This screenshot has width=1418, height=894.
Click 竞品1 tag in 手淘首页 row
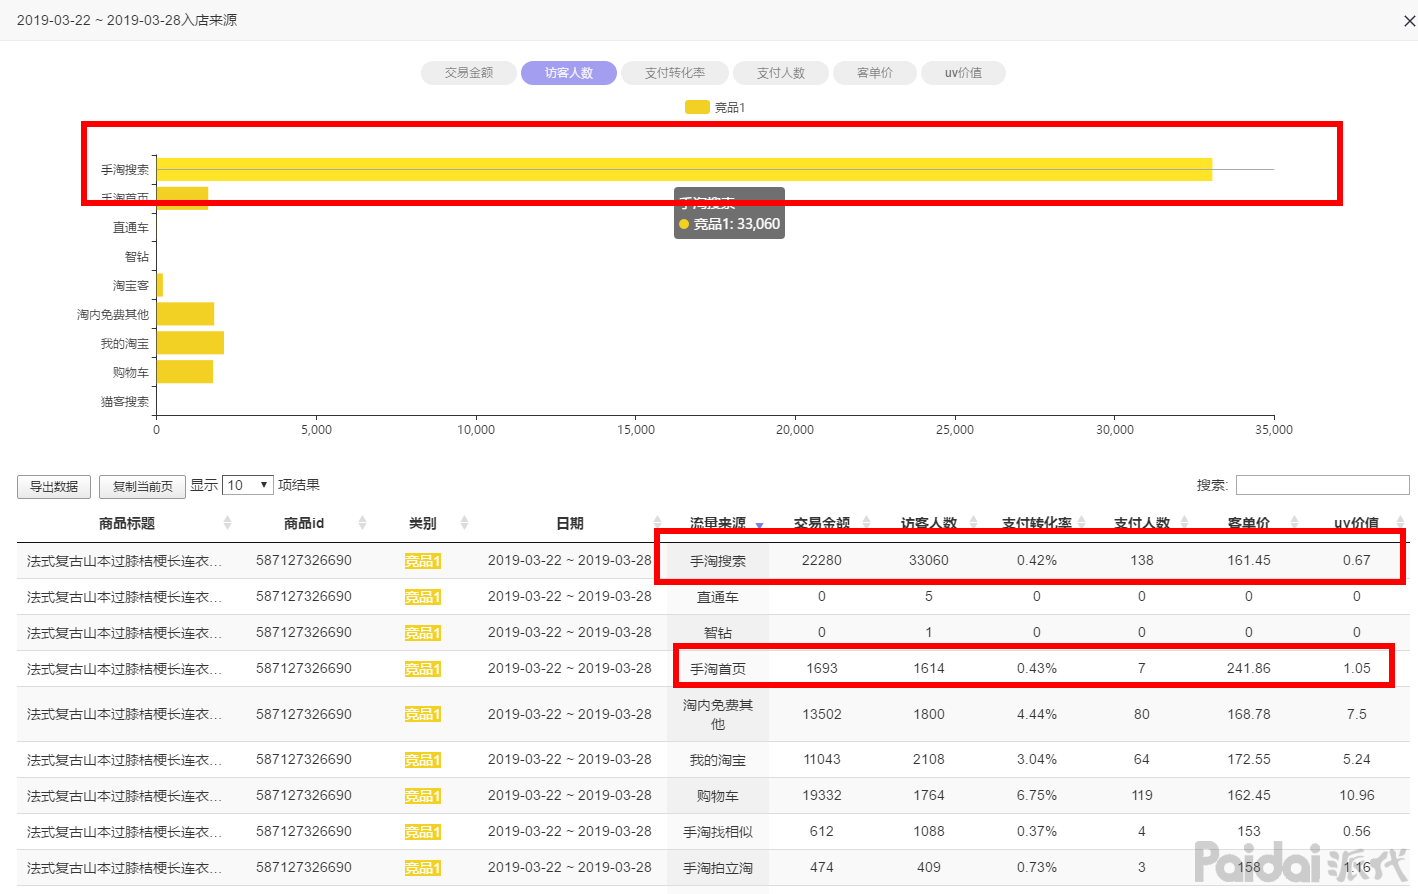(423, 669)
